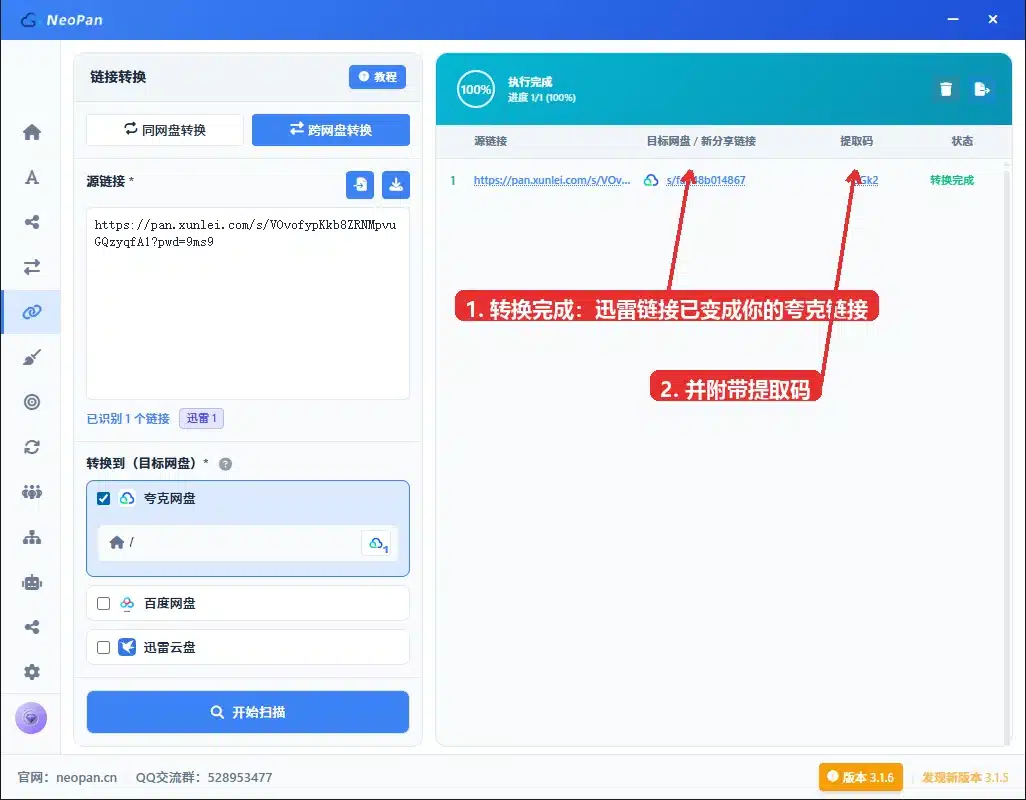Click the 源链接 column header
Image resolution: width=1026 pixels, height=800 pixels.
click(x=491, y=141)
